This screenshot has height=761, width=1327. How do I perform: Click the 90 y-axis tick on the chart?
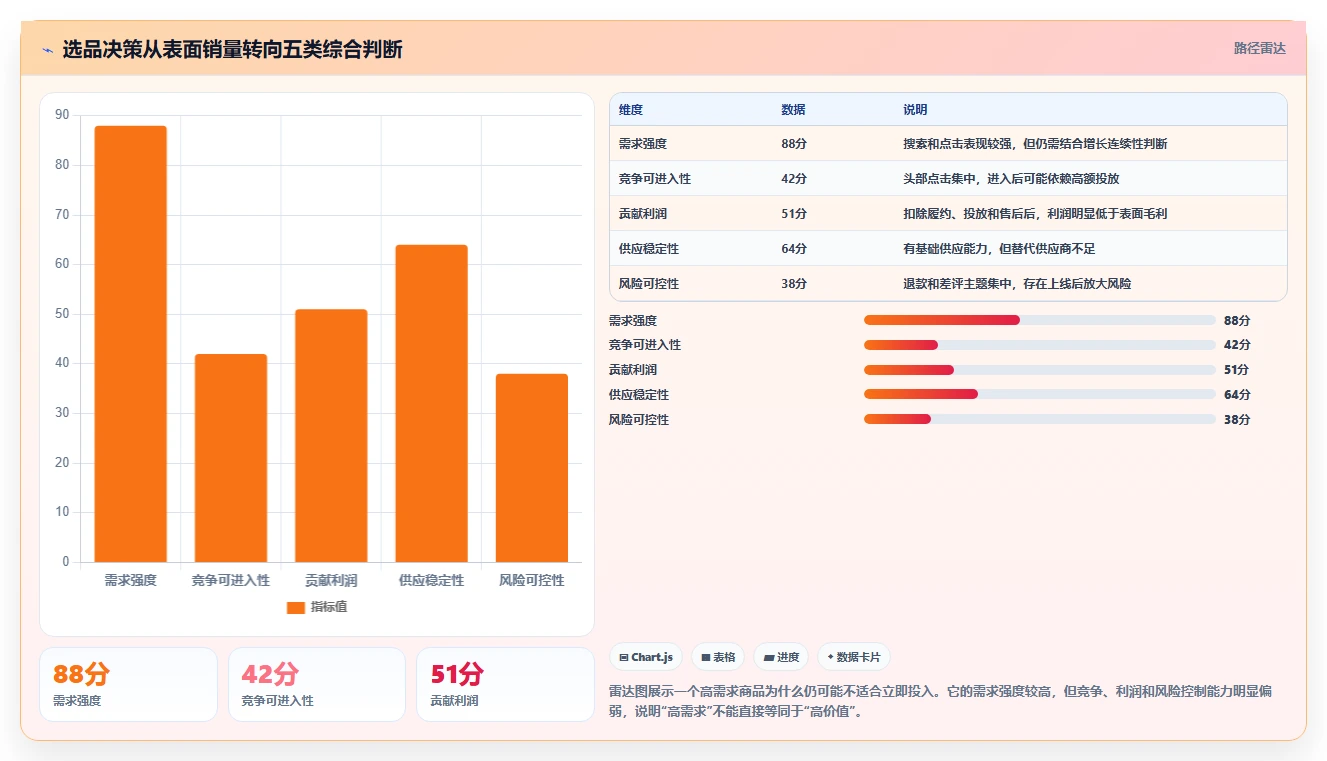63,115
